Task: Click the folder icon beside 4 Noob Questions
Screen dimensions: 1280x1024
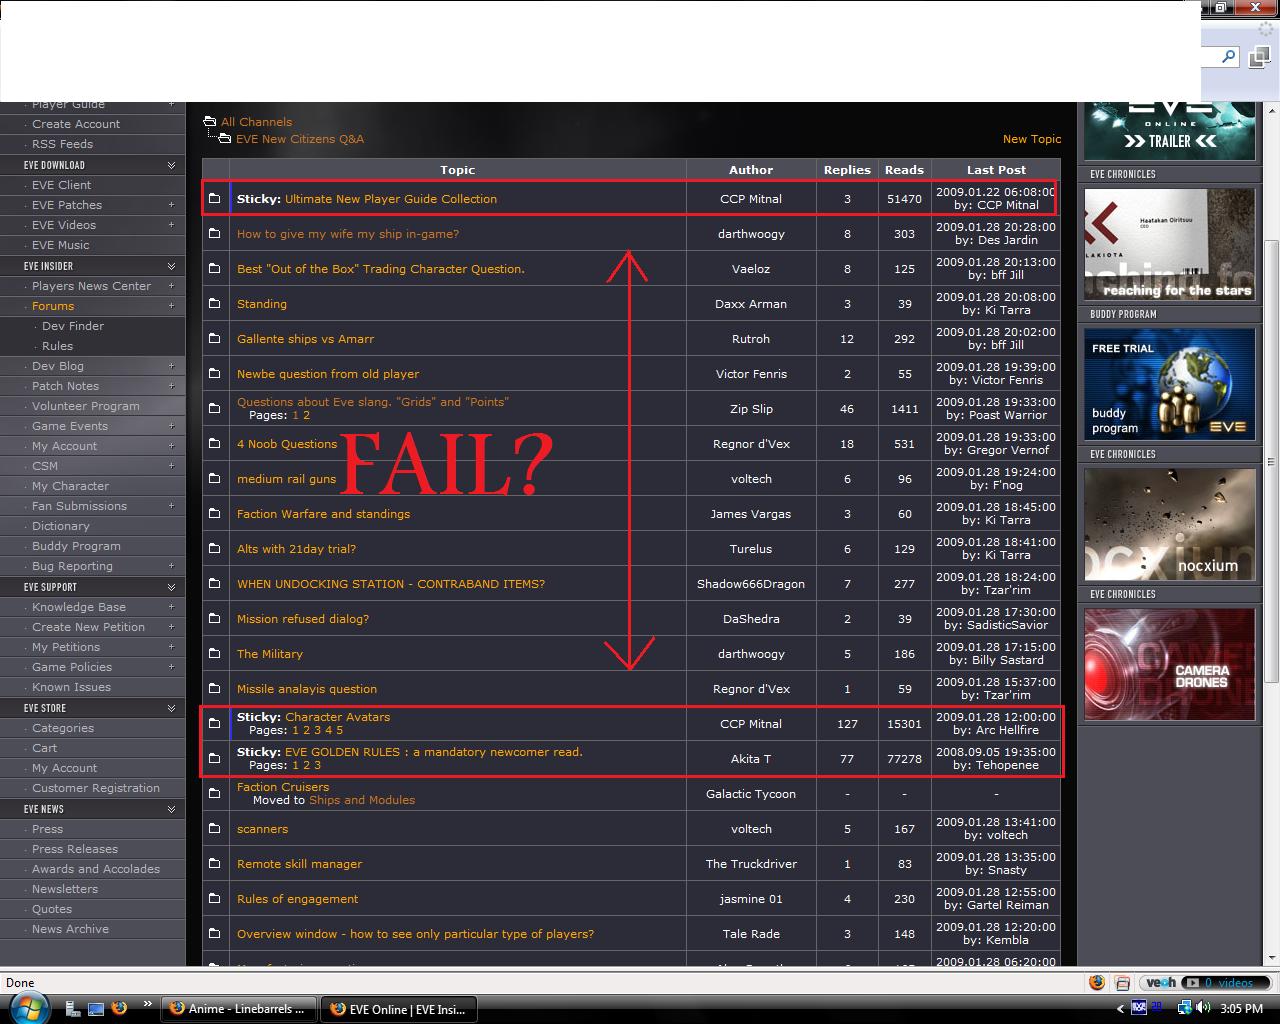Action: (x=214, y=444)
